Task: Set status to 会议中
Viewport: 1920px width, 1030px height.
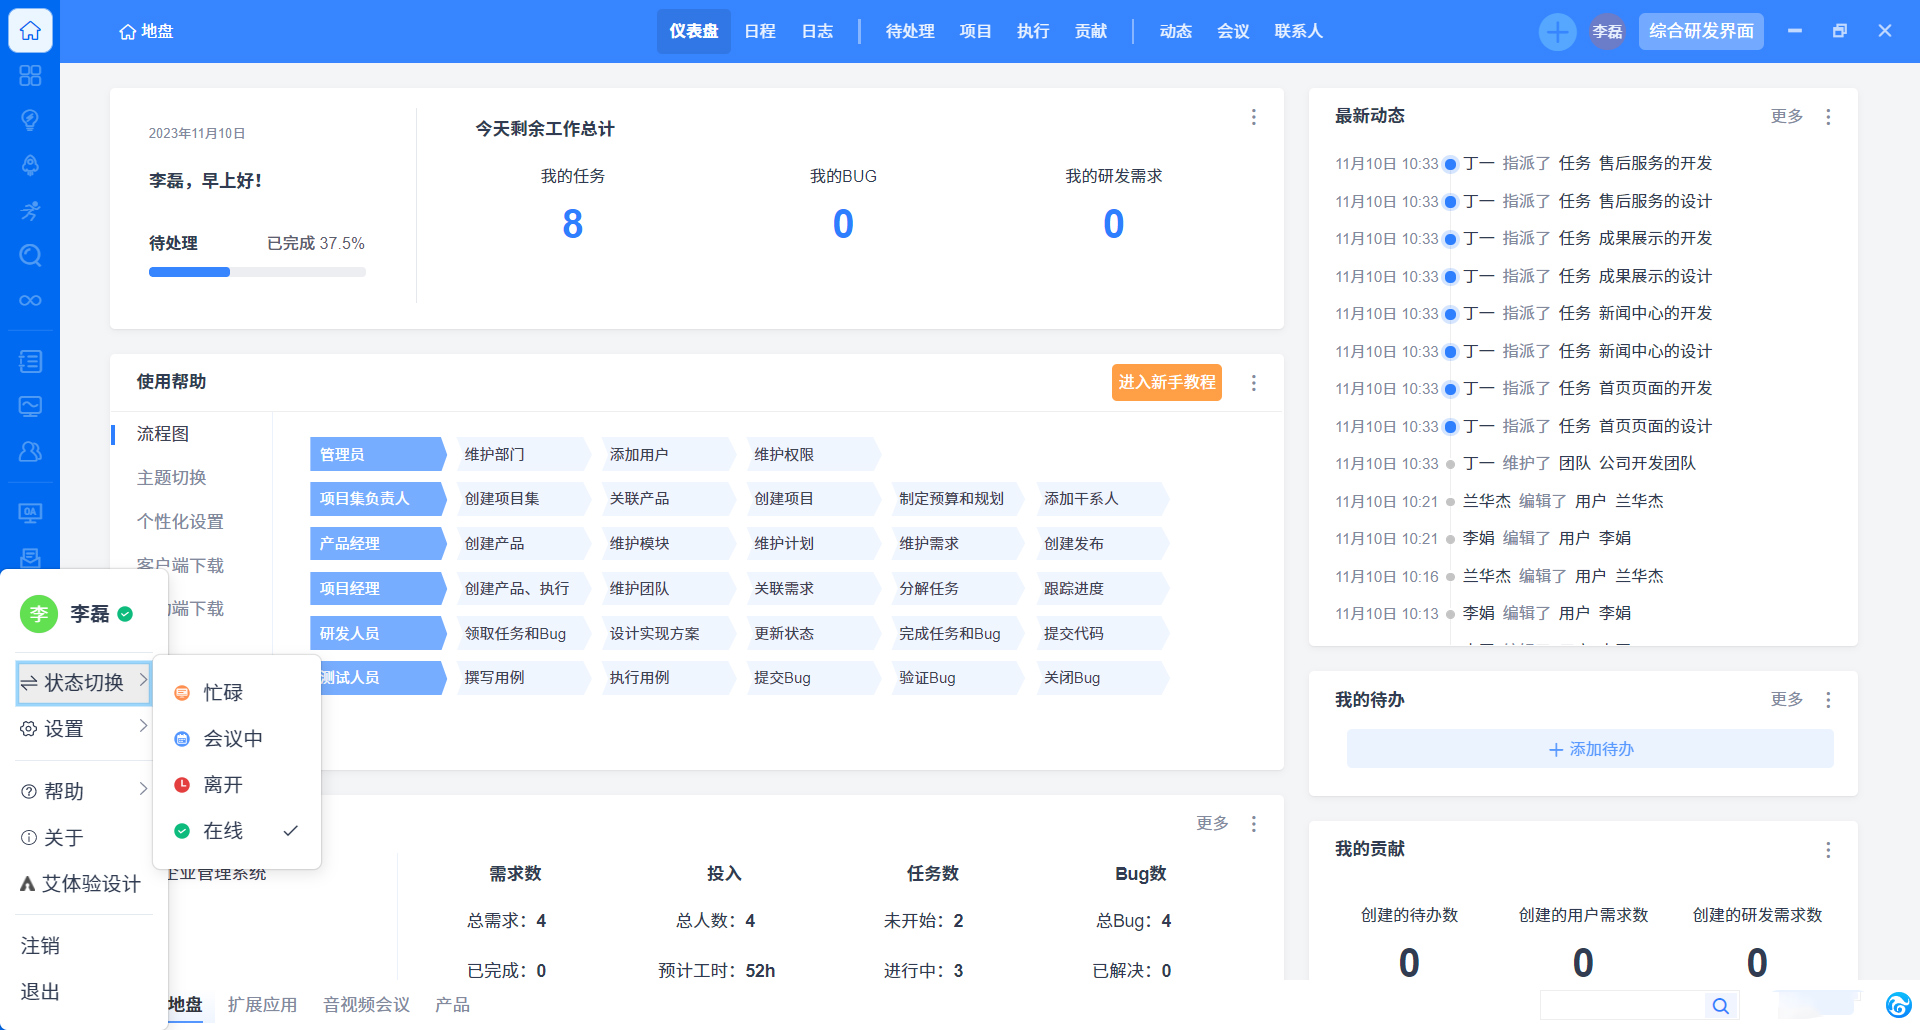Action: (233, 739)
